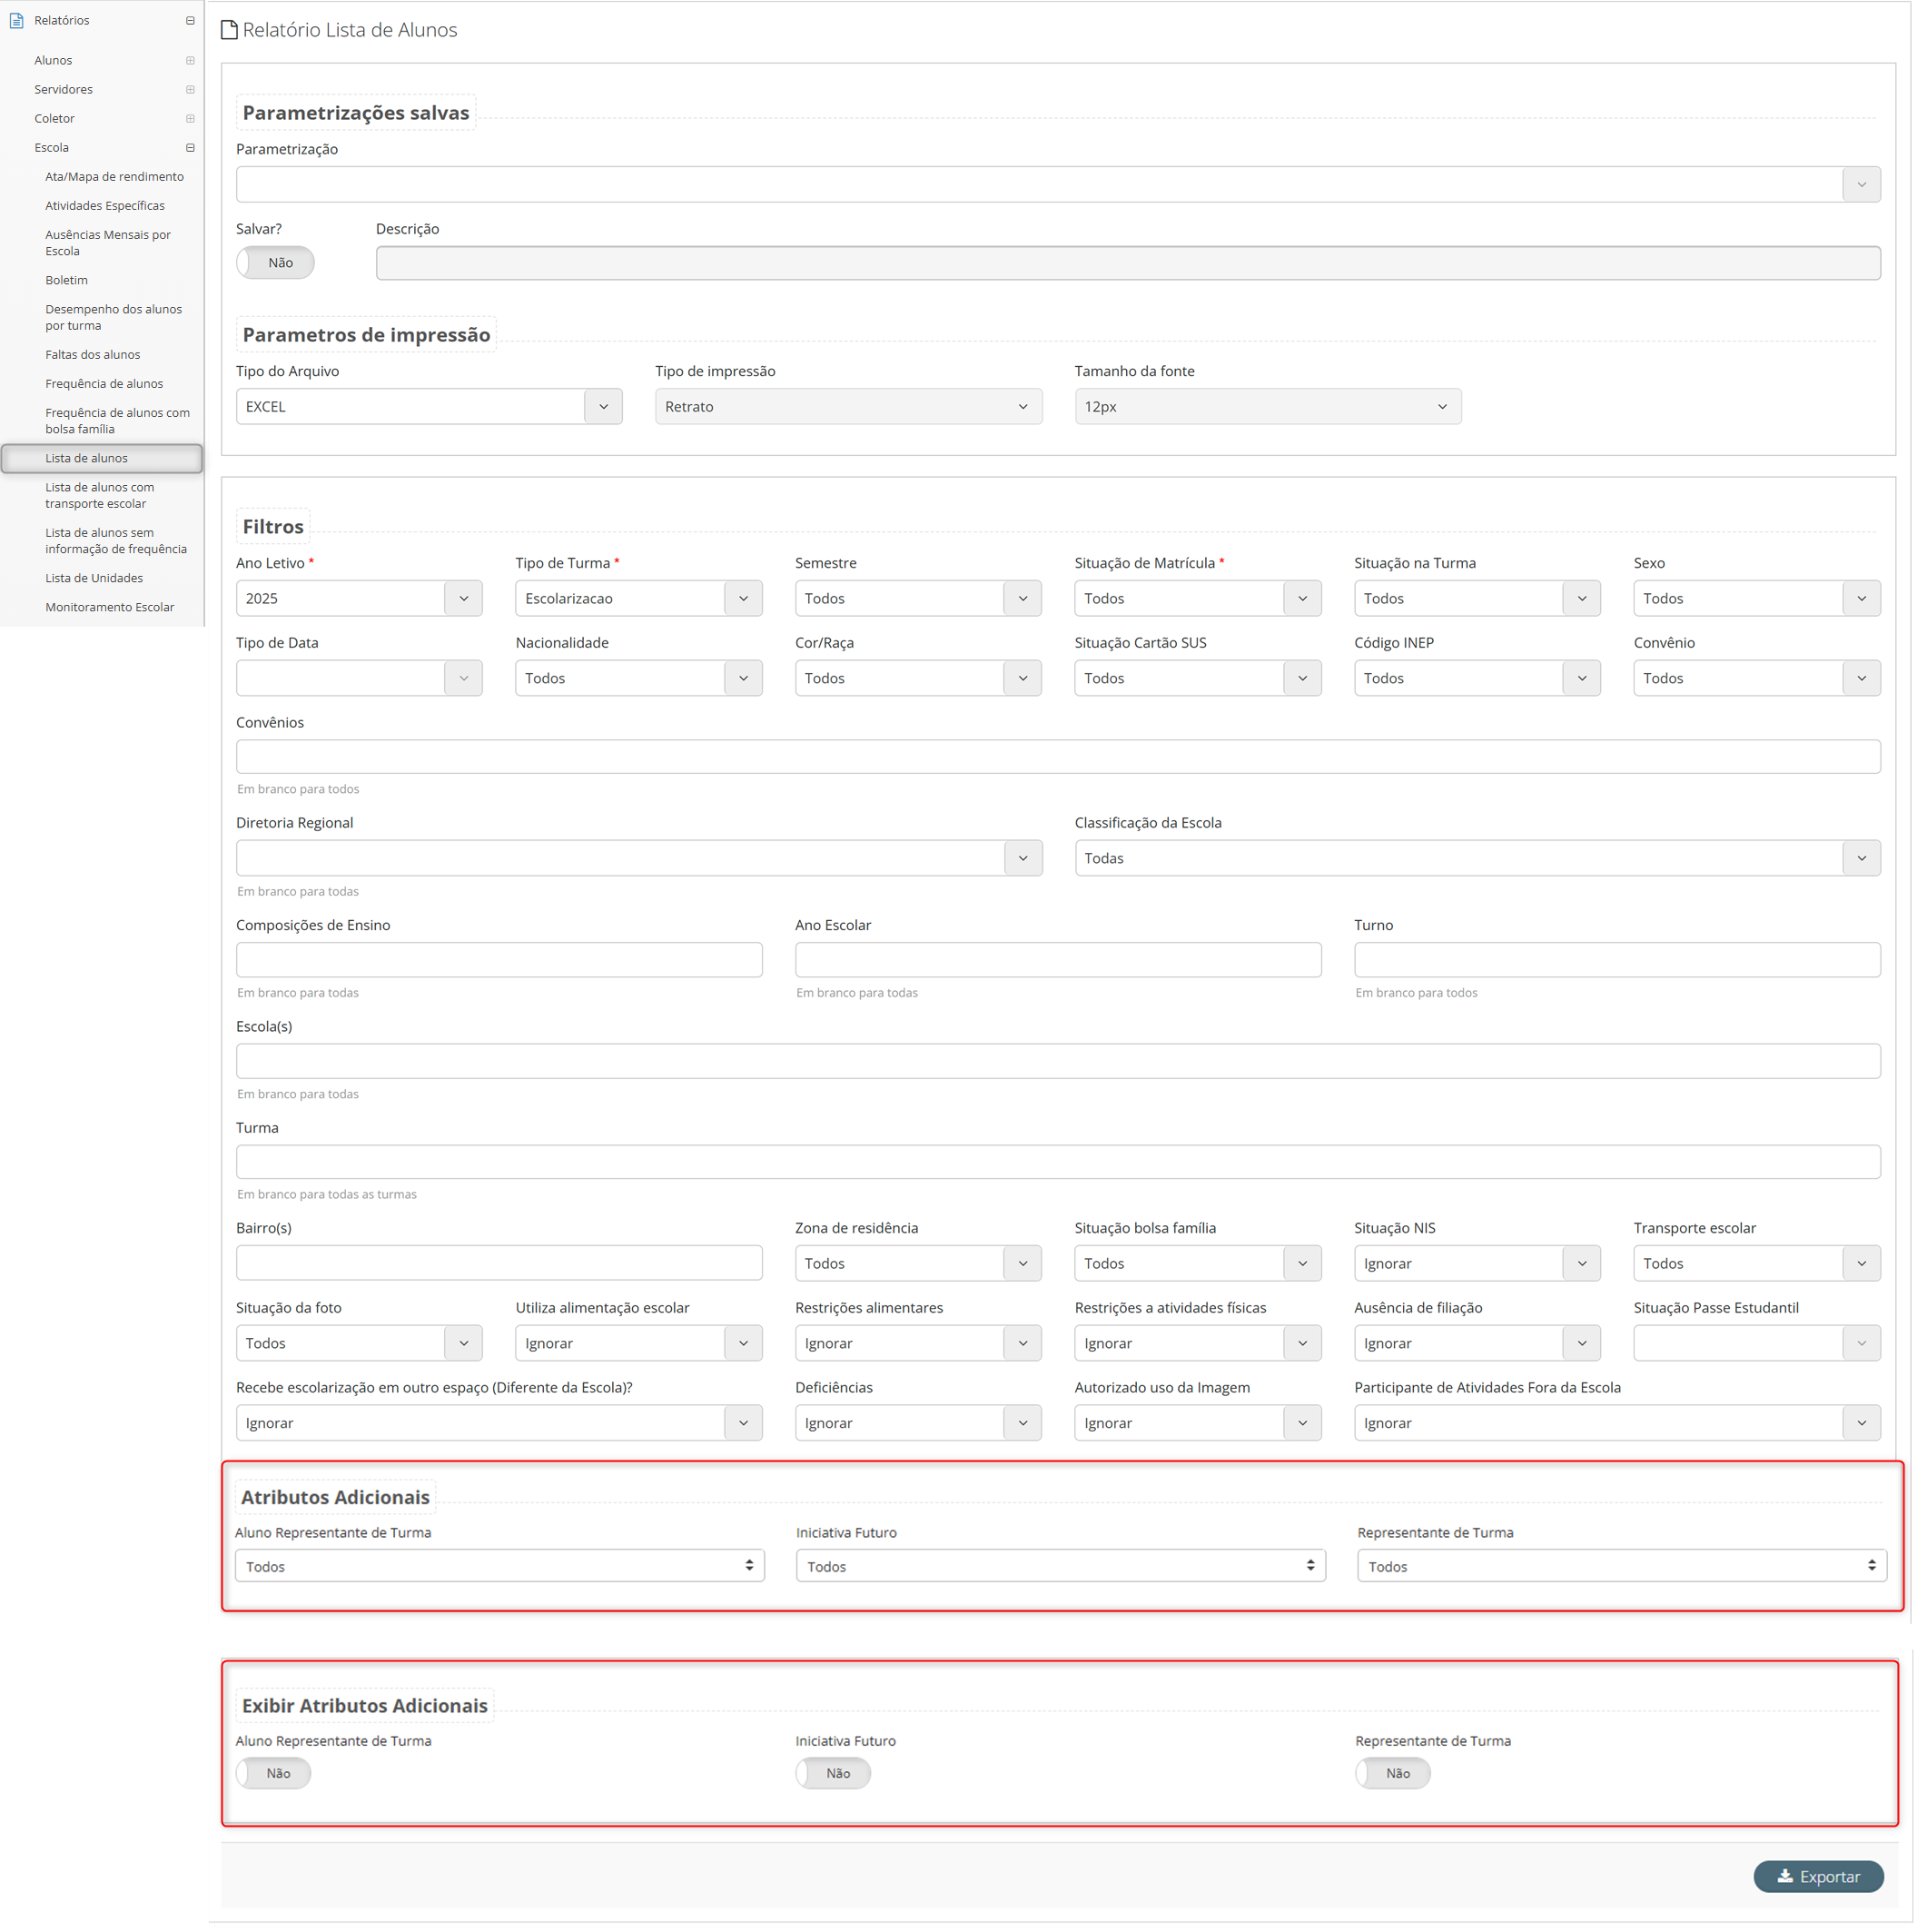Open Lista de alunos com transporte escolar
This screenshot has height=1932, width=1917.
click(100, 495)
